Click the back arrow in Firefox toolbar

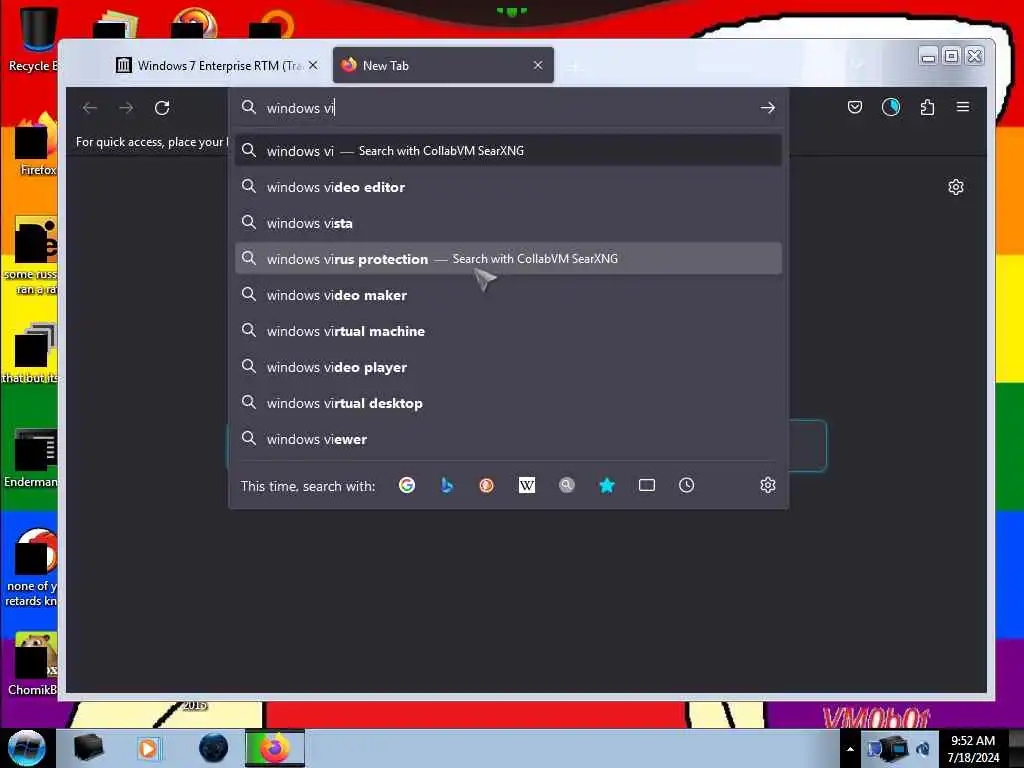tap(90, 108)
